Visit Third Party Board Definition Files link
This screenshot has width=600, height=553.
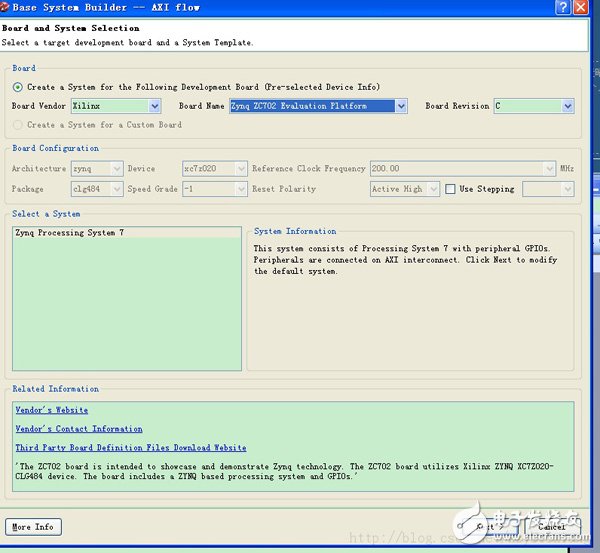pyautogui.click(x=131, y=448)
